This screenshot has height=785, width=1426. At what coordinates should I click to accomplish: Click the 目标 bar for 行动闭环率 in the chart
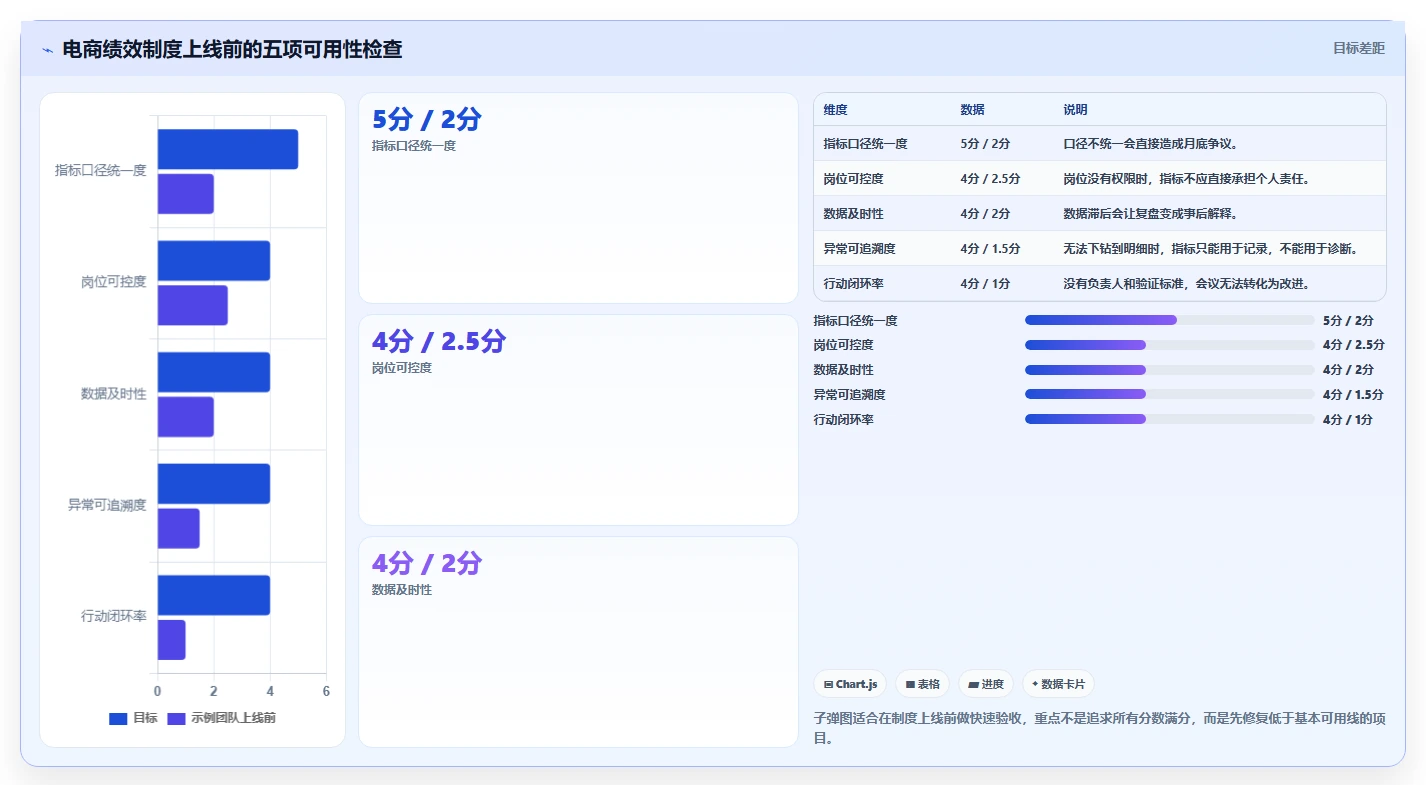tap(213, 595)
